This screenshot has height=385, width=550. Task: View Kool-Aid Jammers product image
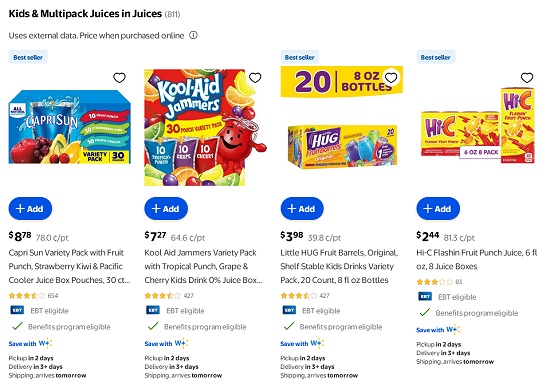(205, 127)
